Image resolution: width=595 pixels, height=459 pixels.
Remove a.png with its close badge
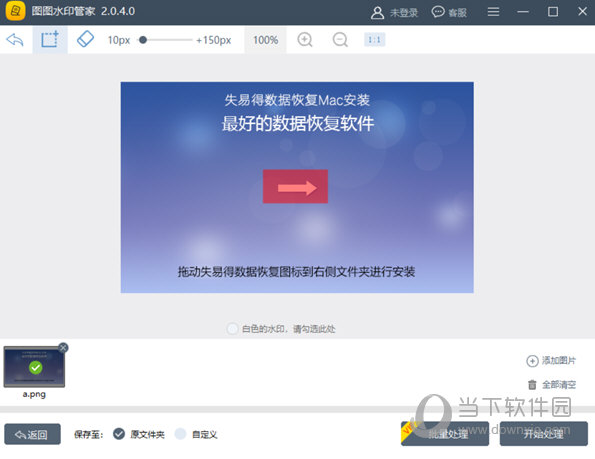(63, 347)
